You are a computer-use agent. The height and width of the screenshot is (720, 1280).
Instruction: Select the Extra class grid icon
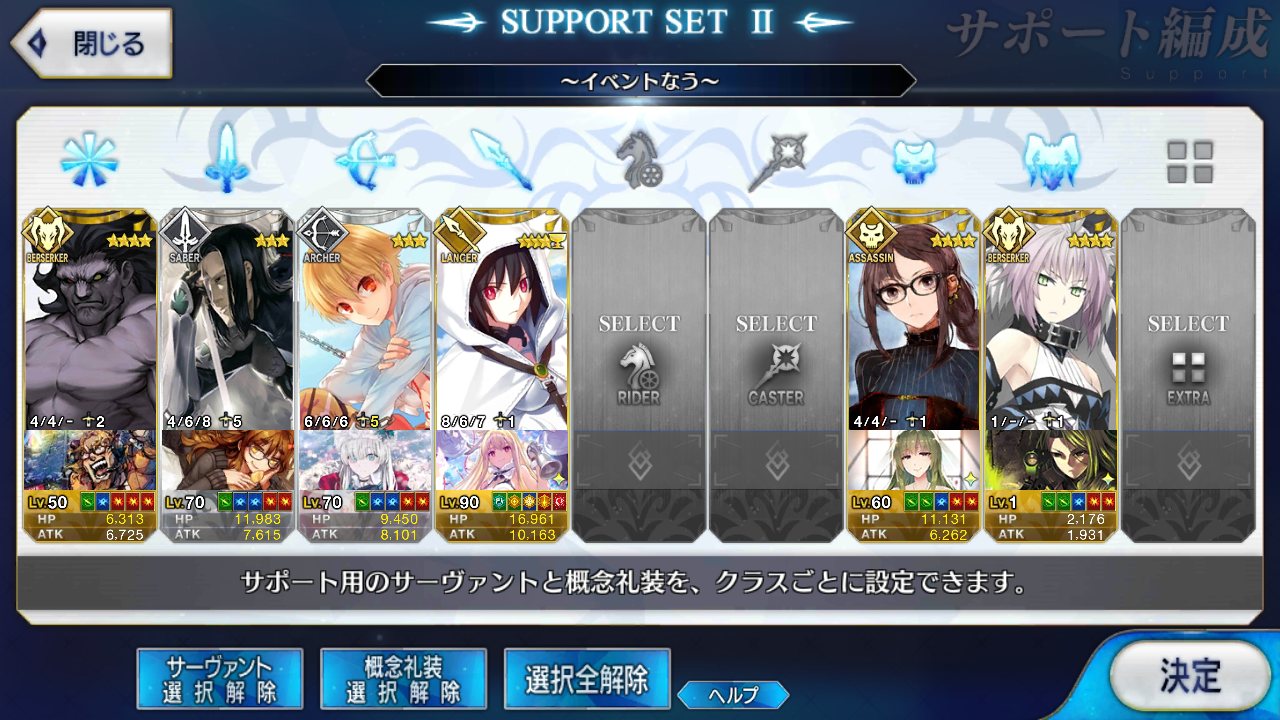(x=1189, y=161)
